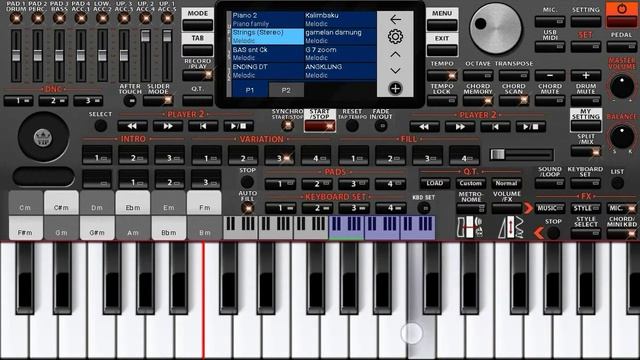
Task: Click the Normal Q.T. button
Action: pyautogui.click(x=506, y=183)
